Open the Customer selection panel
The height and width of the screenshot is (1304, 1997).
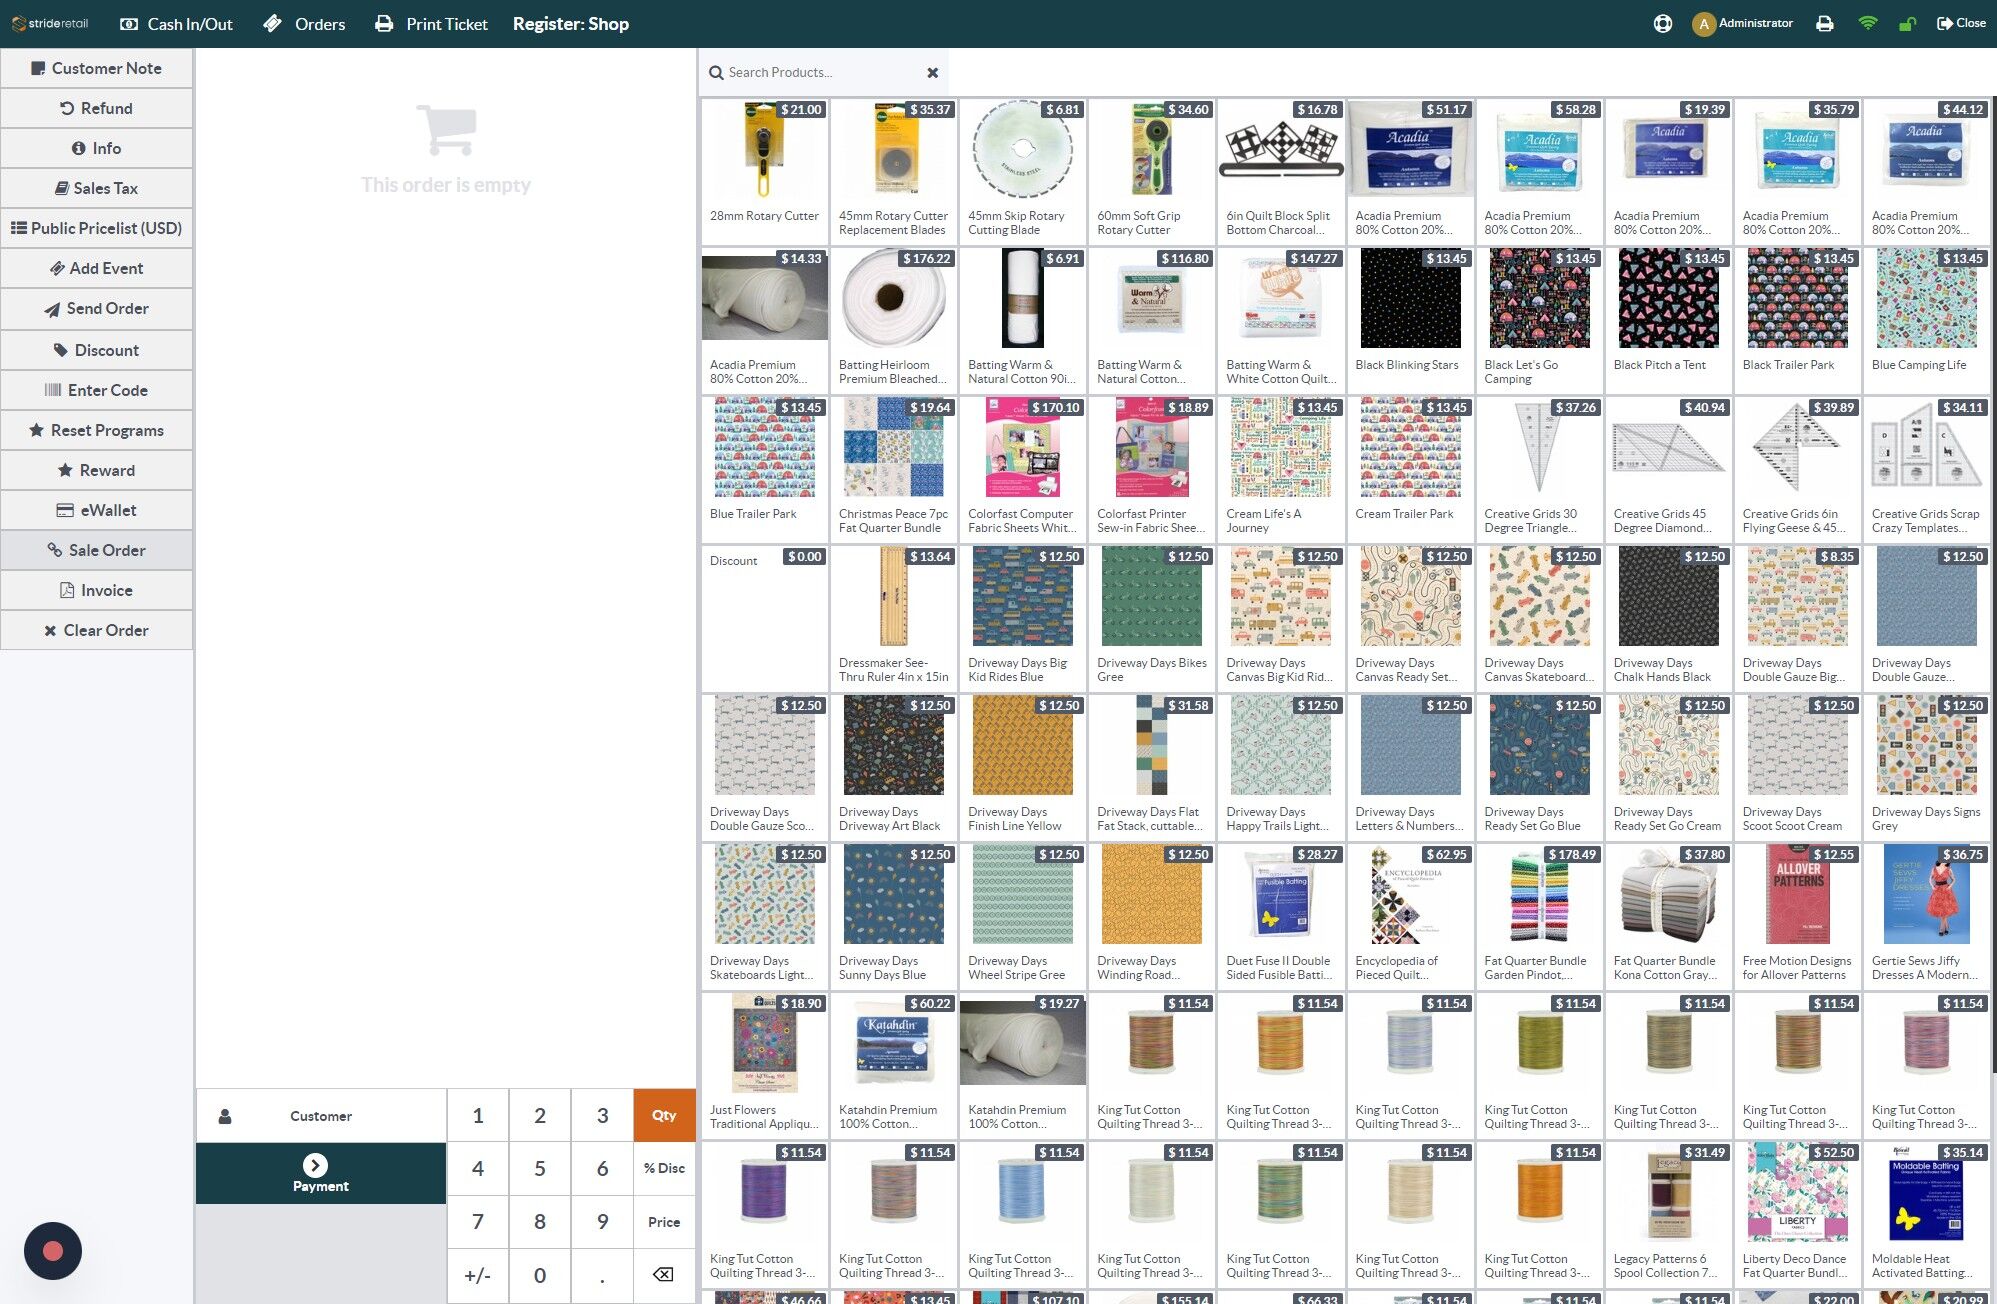click(321, 1116)
